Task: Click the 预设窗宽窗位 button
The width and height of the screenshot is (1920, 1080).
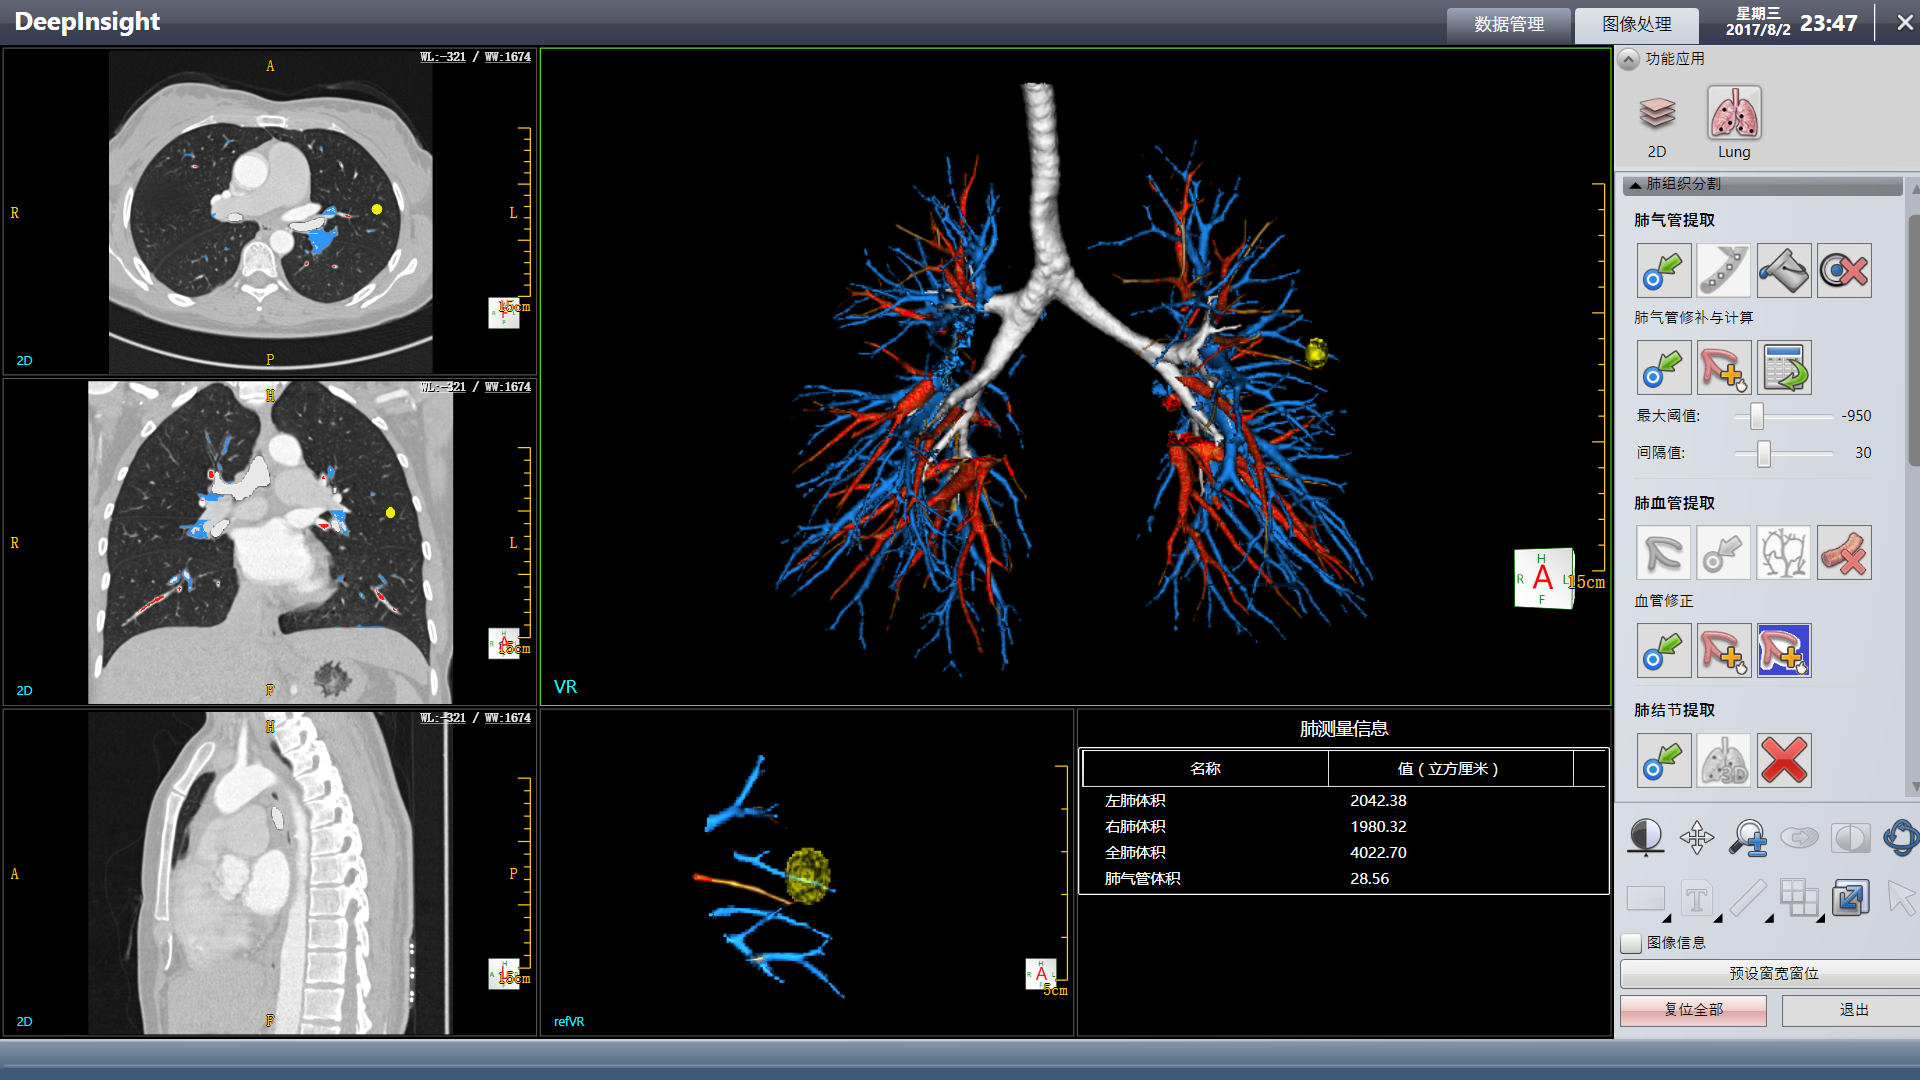Action: point(1773,973)
